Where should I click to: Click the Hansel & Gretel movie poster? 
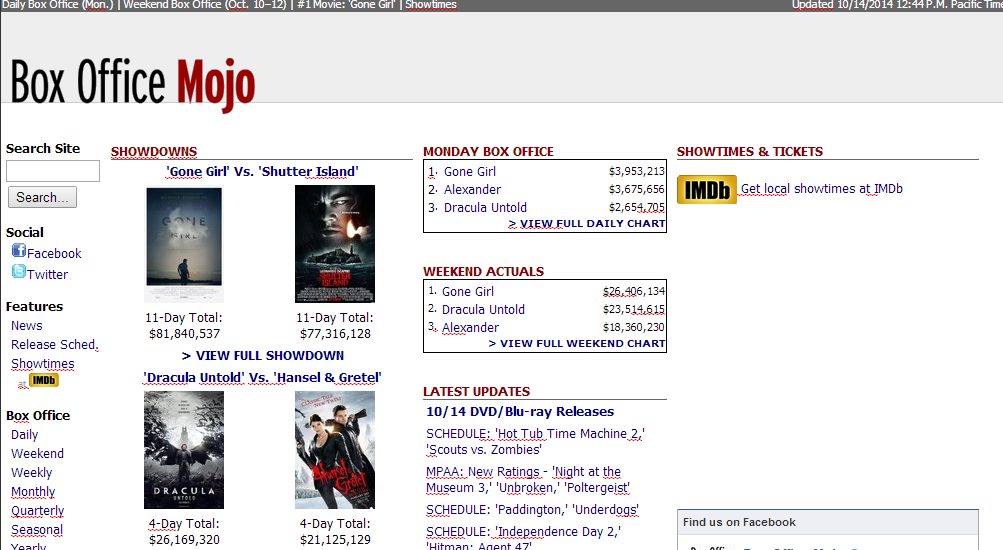coord(335,450)
